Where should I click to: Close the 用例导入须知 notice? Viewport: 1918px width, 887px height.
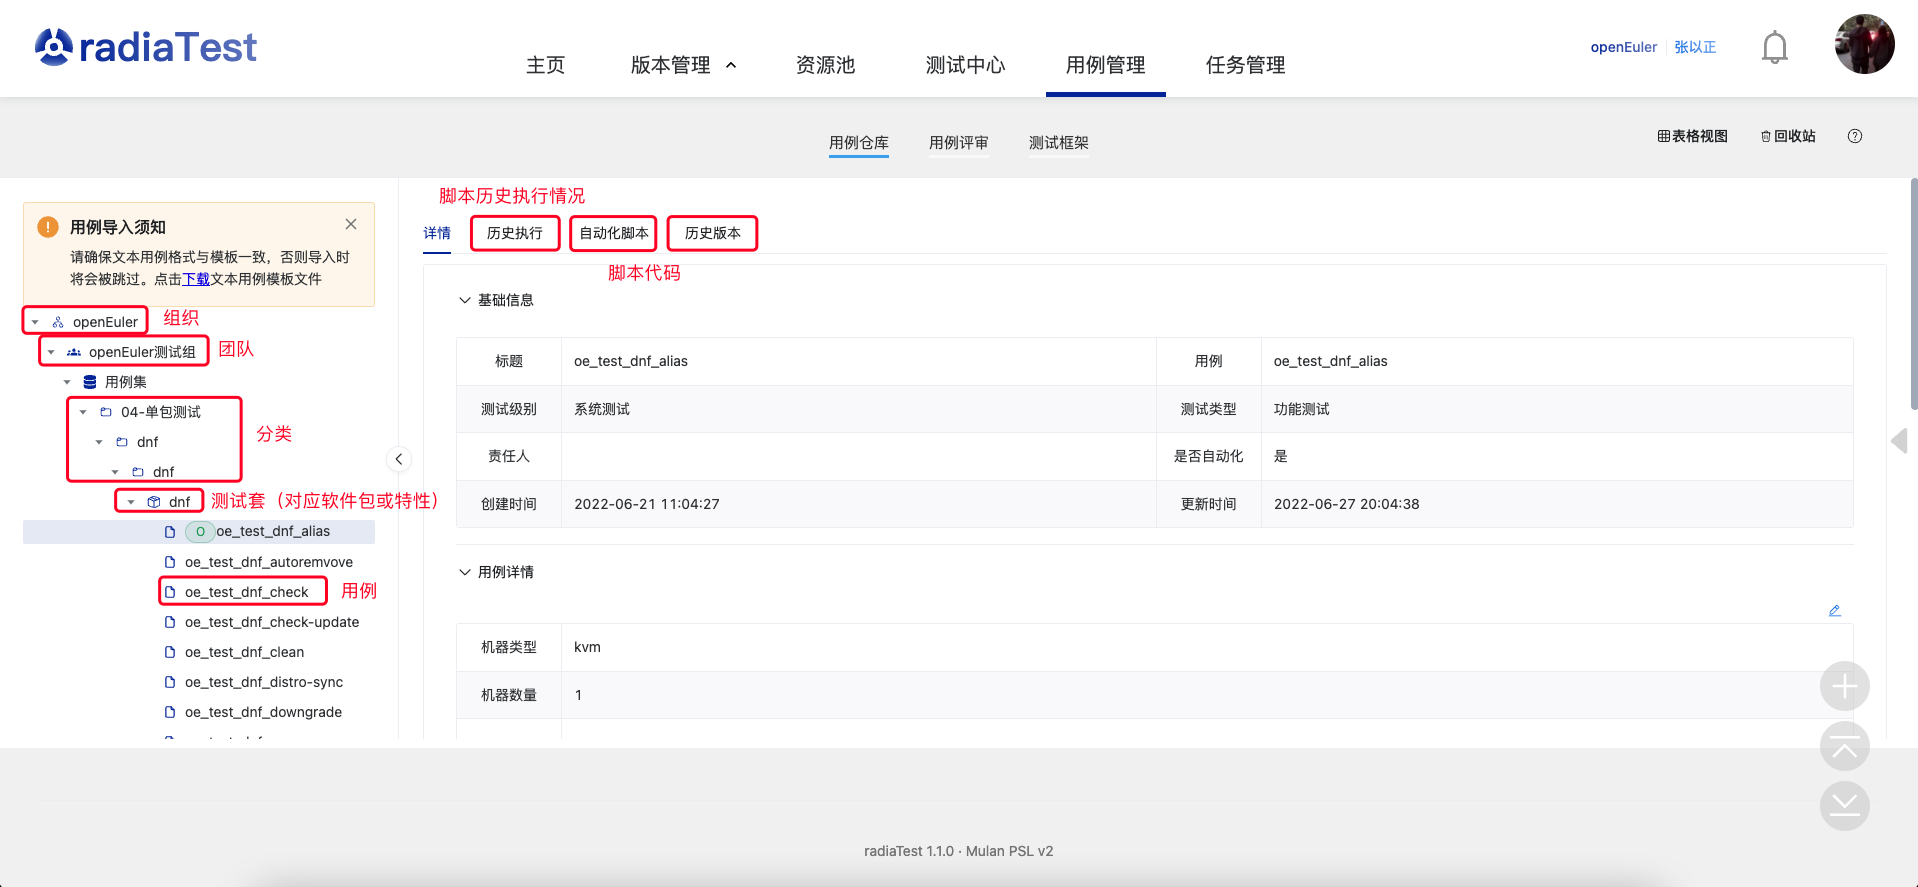[x=351, y=224]
